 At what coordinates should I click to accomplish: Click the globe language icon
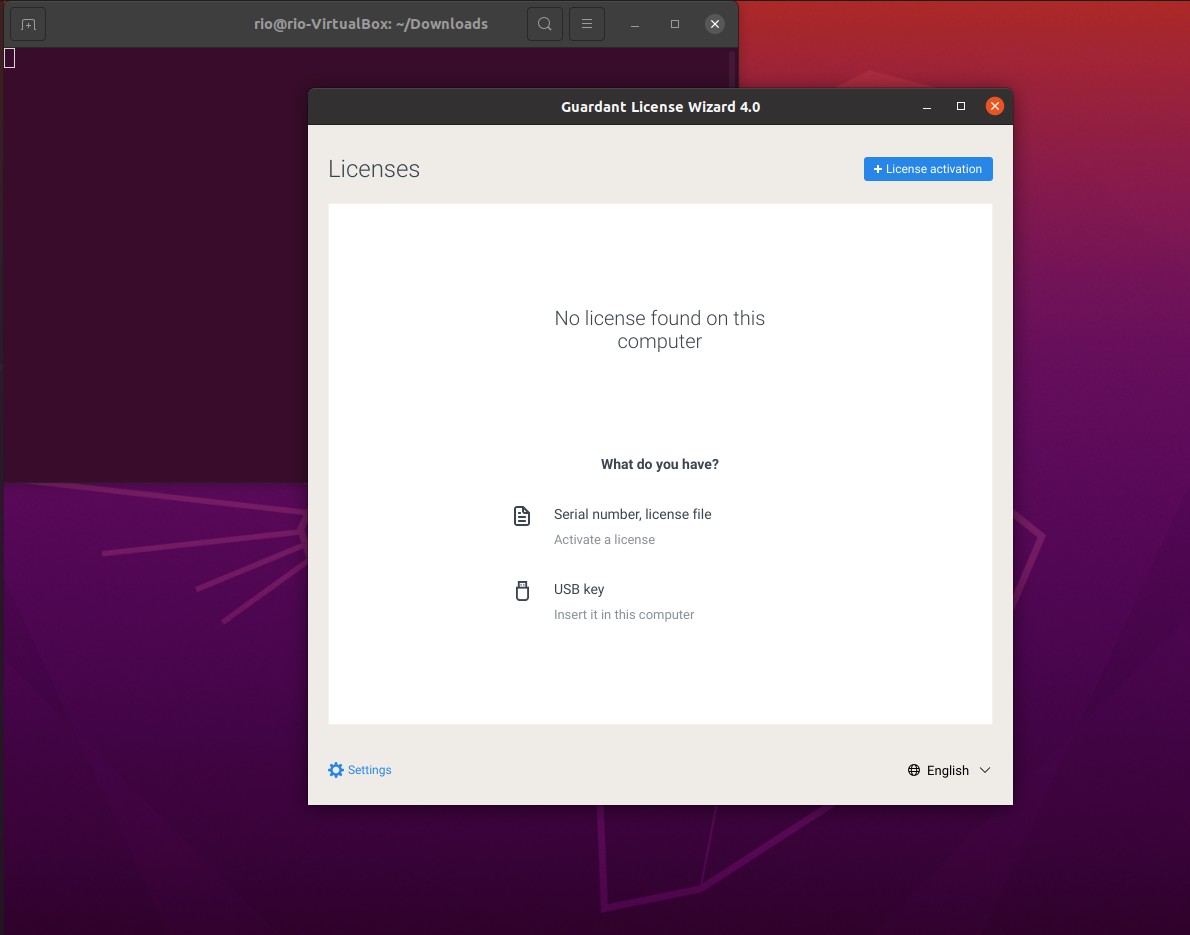[914, 770]
